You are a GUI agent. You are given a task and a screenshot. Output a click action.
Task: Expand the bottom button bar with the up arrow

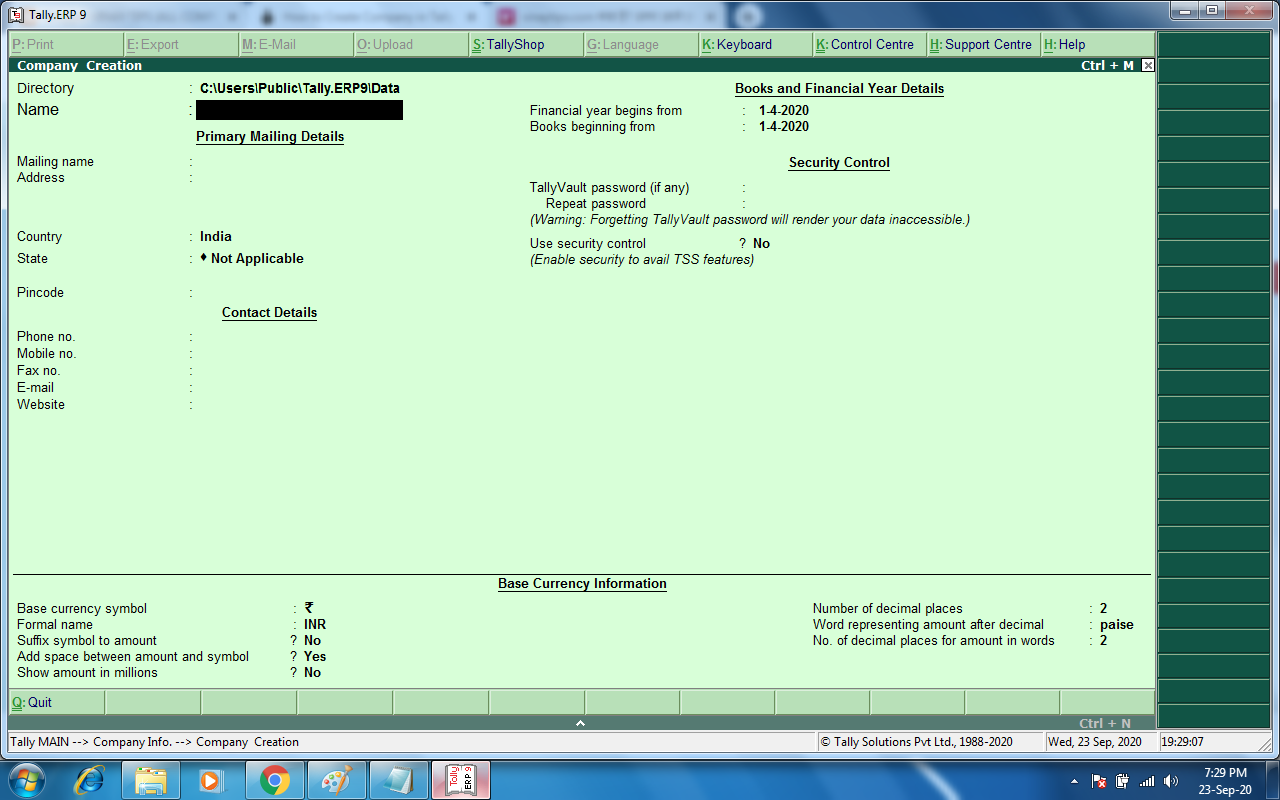581,722
